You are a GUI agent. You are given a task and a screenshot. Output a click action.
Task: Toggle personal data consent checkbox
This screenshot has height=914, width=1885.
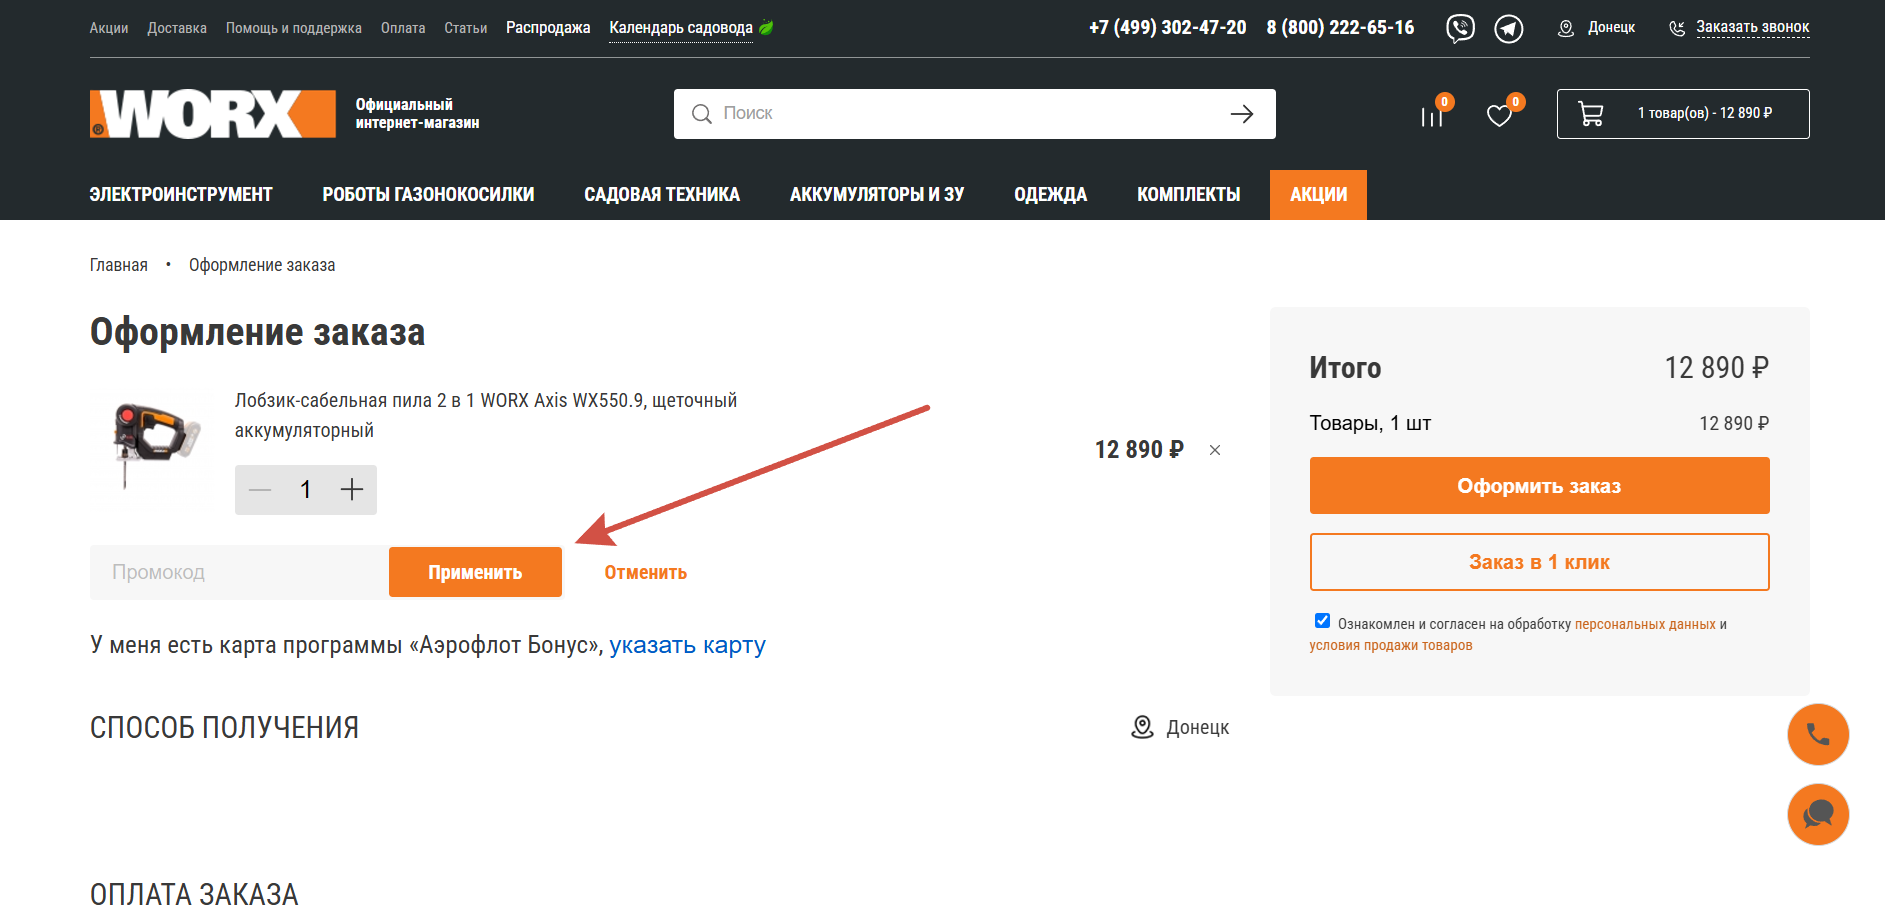pyautogui.click(x=1322, y=621)
